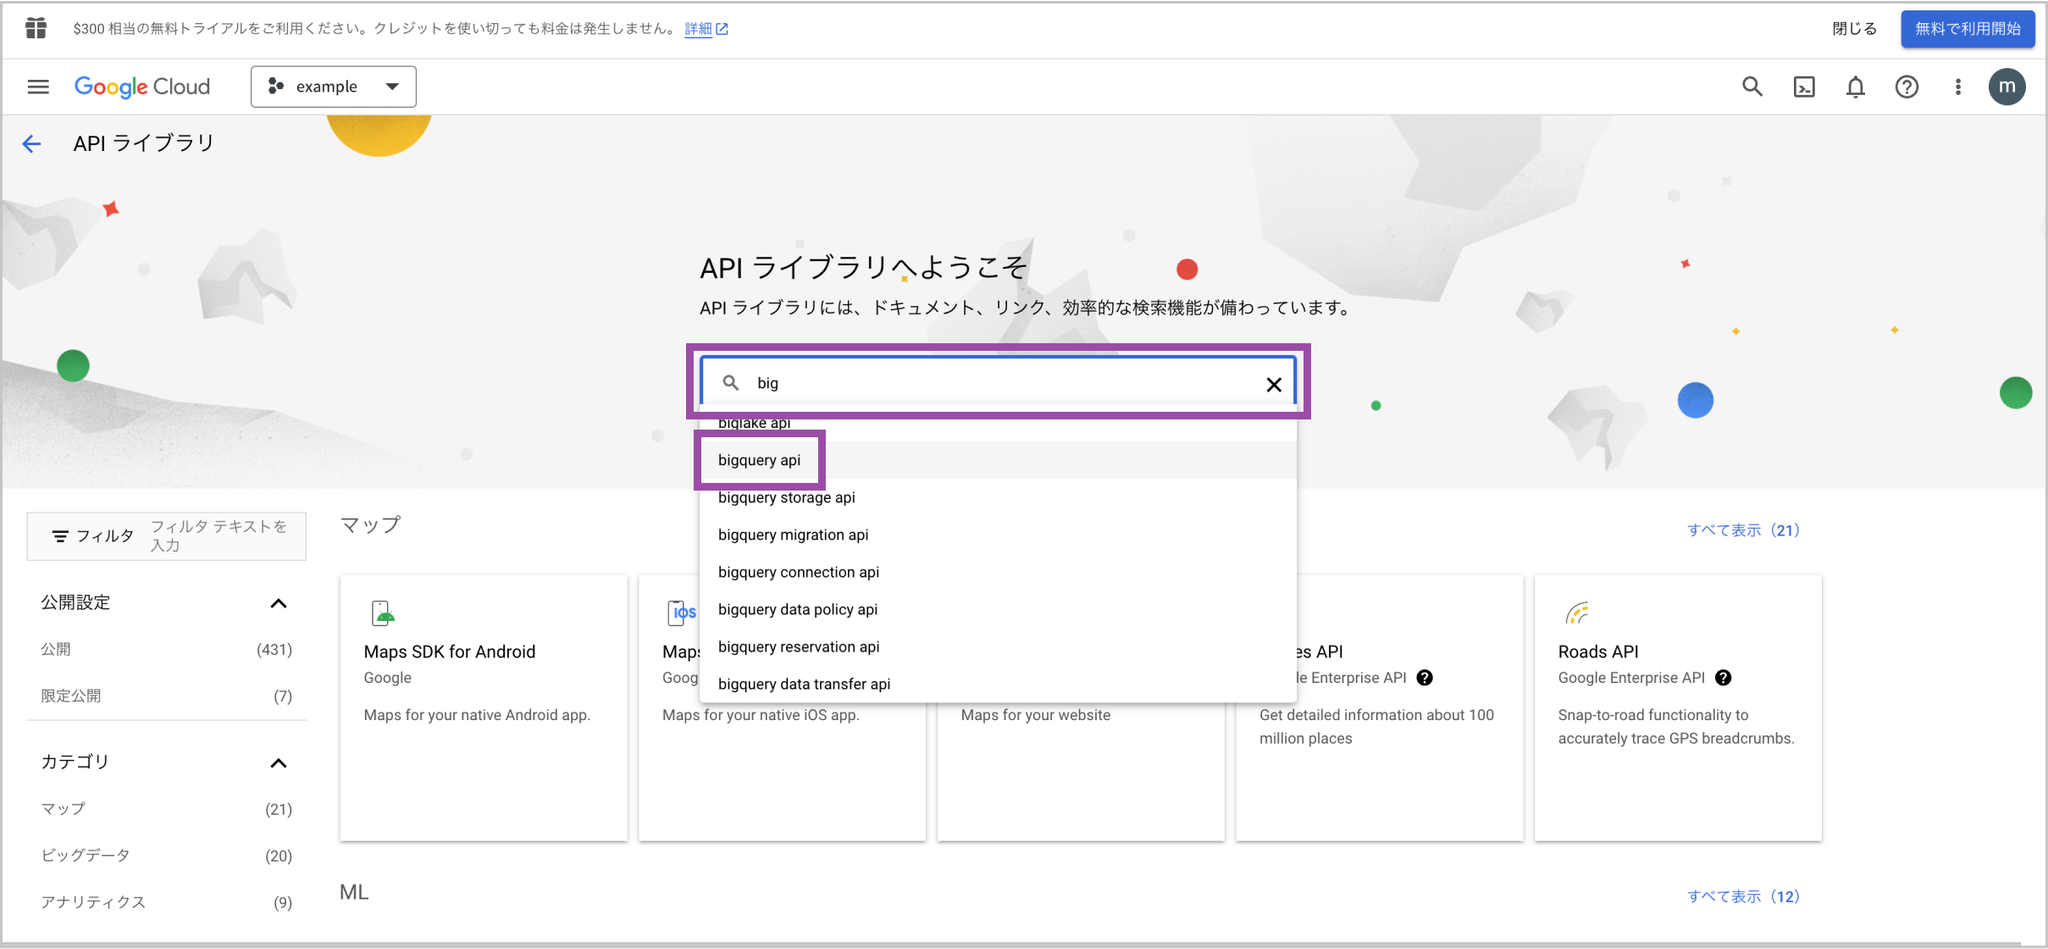Screen dimensions: 2048x949
Task: Open the Roads API card
Action: pyautogui.click(x=1678, y=708)
